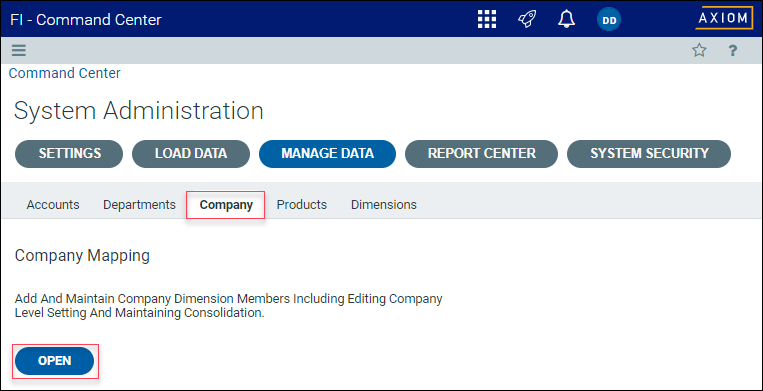763x391 pixels.
Task: Click the Company tab
Action: point(226,205)
